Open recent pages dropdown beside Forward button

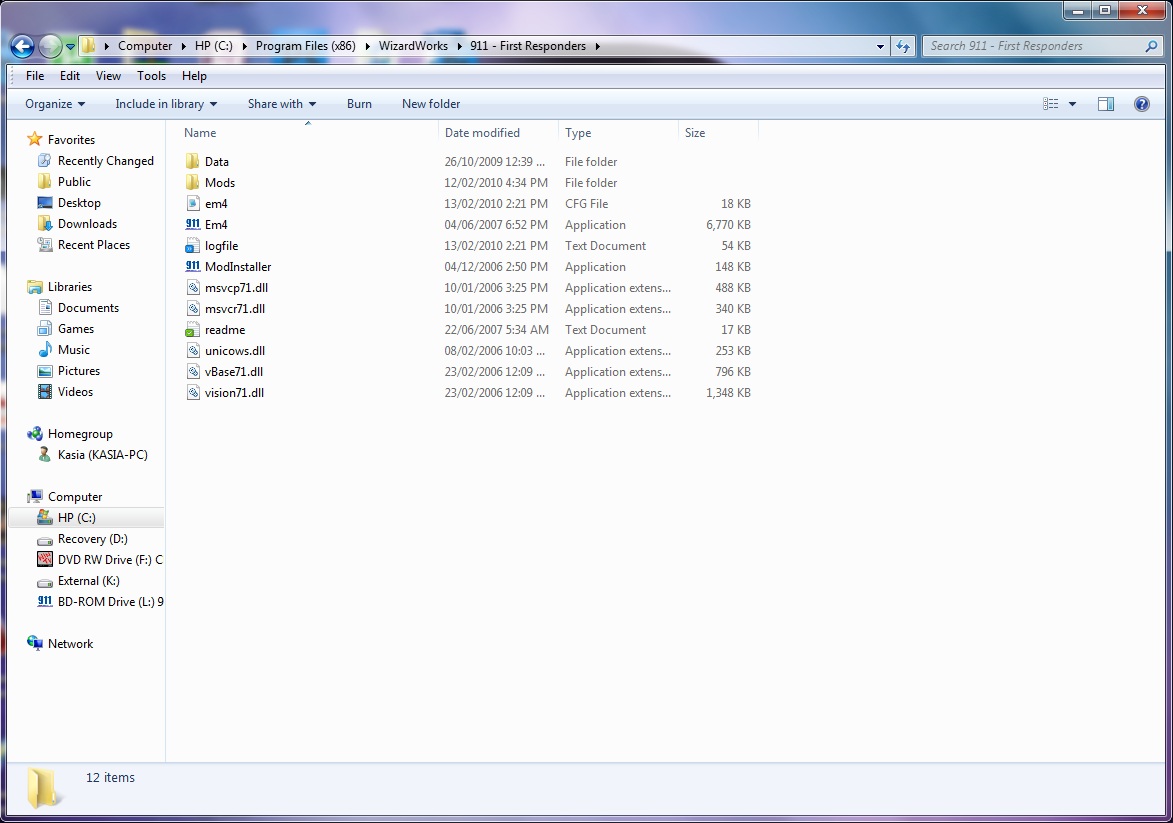coord(70,46)
